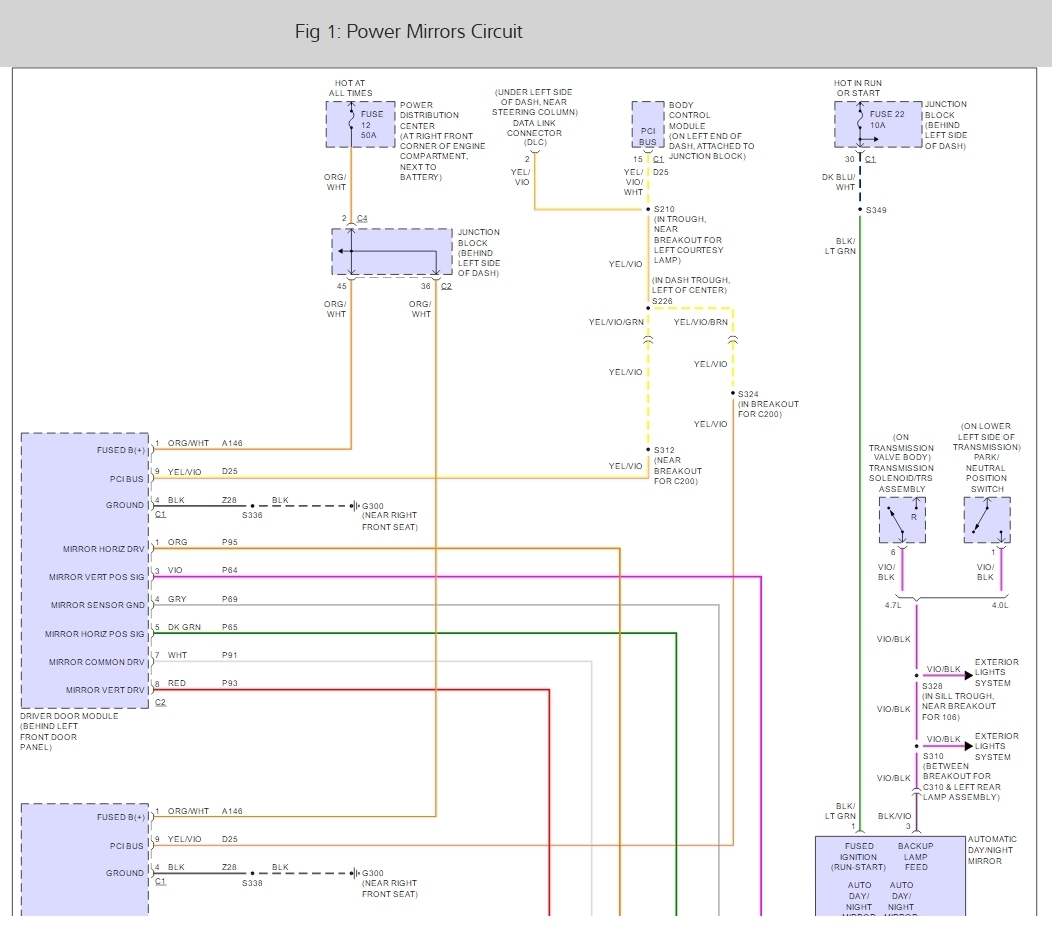The width and height of the screenshot is (1052, 932).
Task: Click the 'DRIVER DOOR MODULE' caption
Action: tap(69, 716)
